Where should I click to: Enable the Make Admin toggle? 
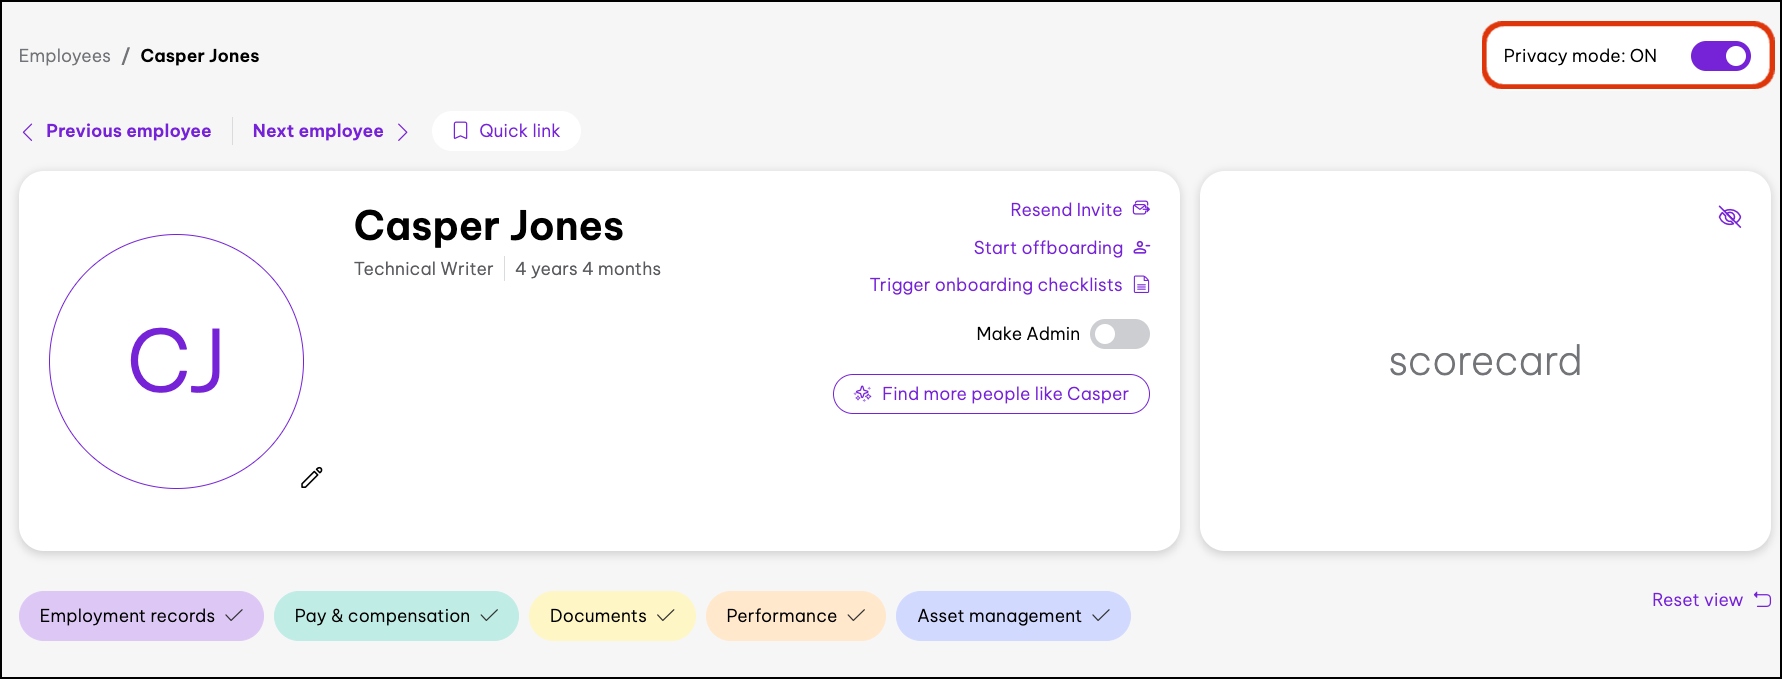pos(1119,334)
